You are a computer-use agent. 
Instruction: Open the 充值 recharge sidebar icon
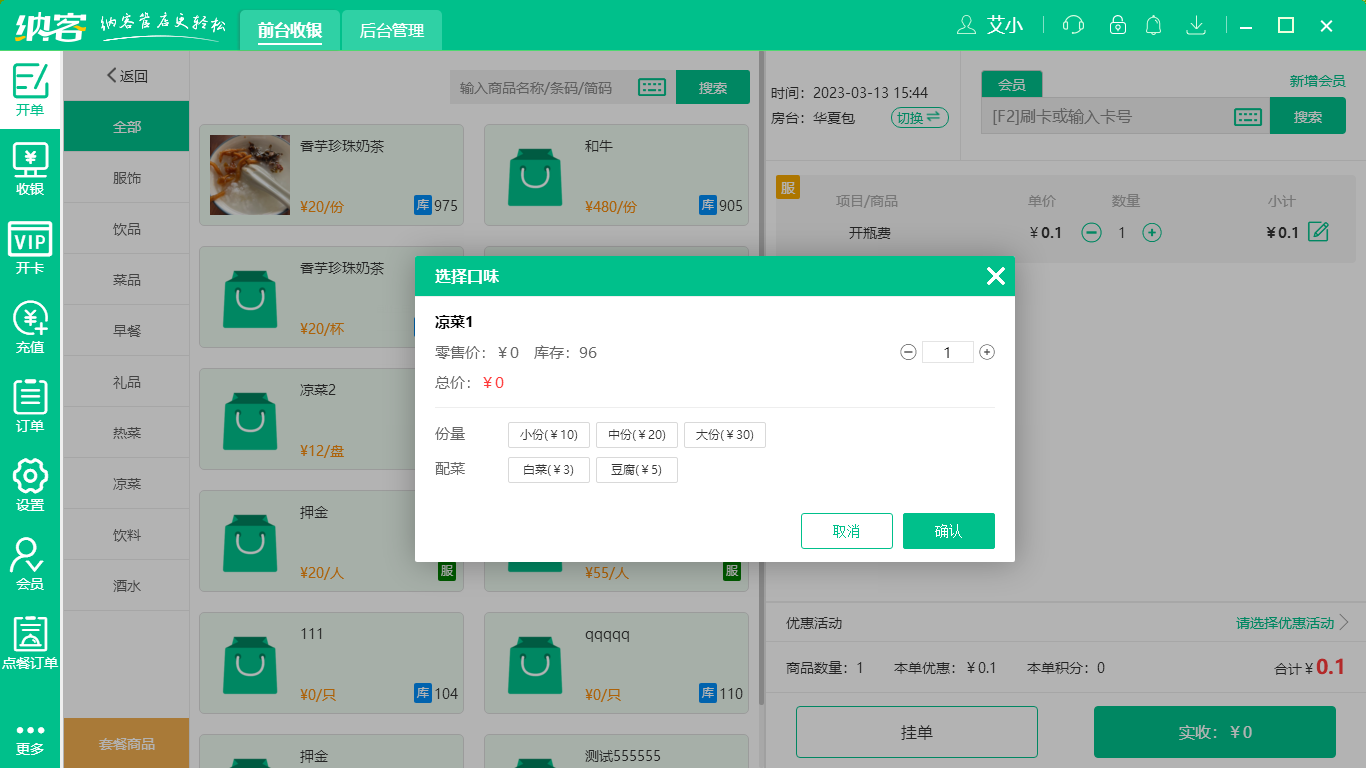coord(30,327)
